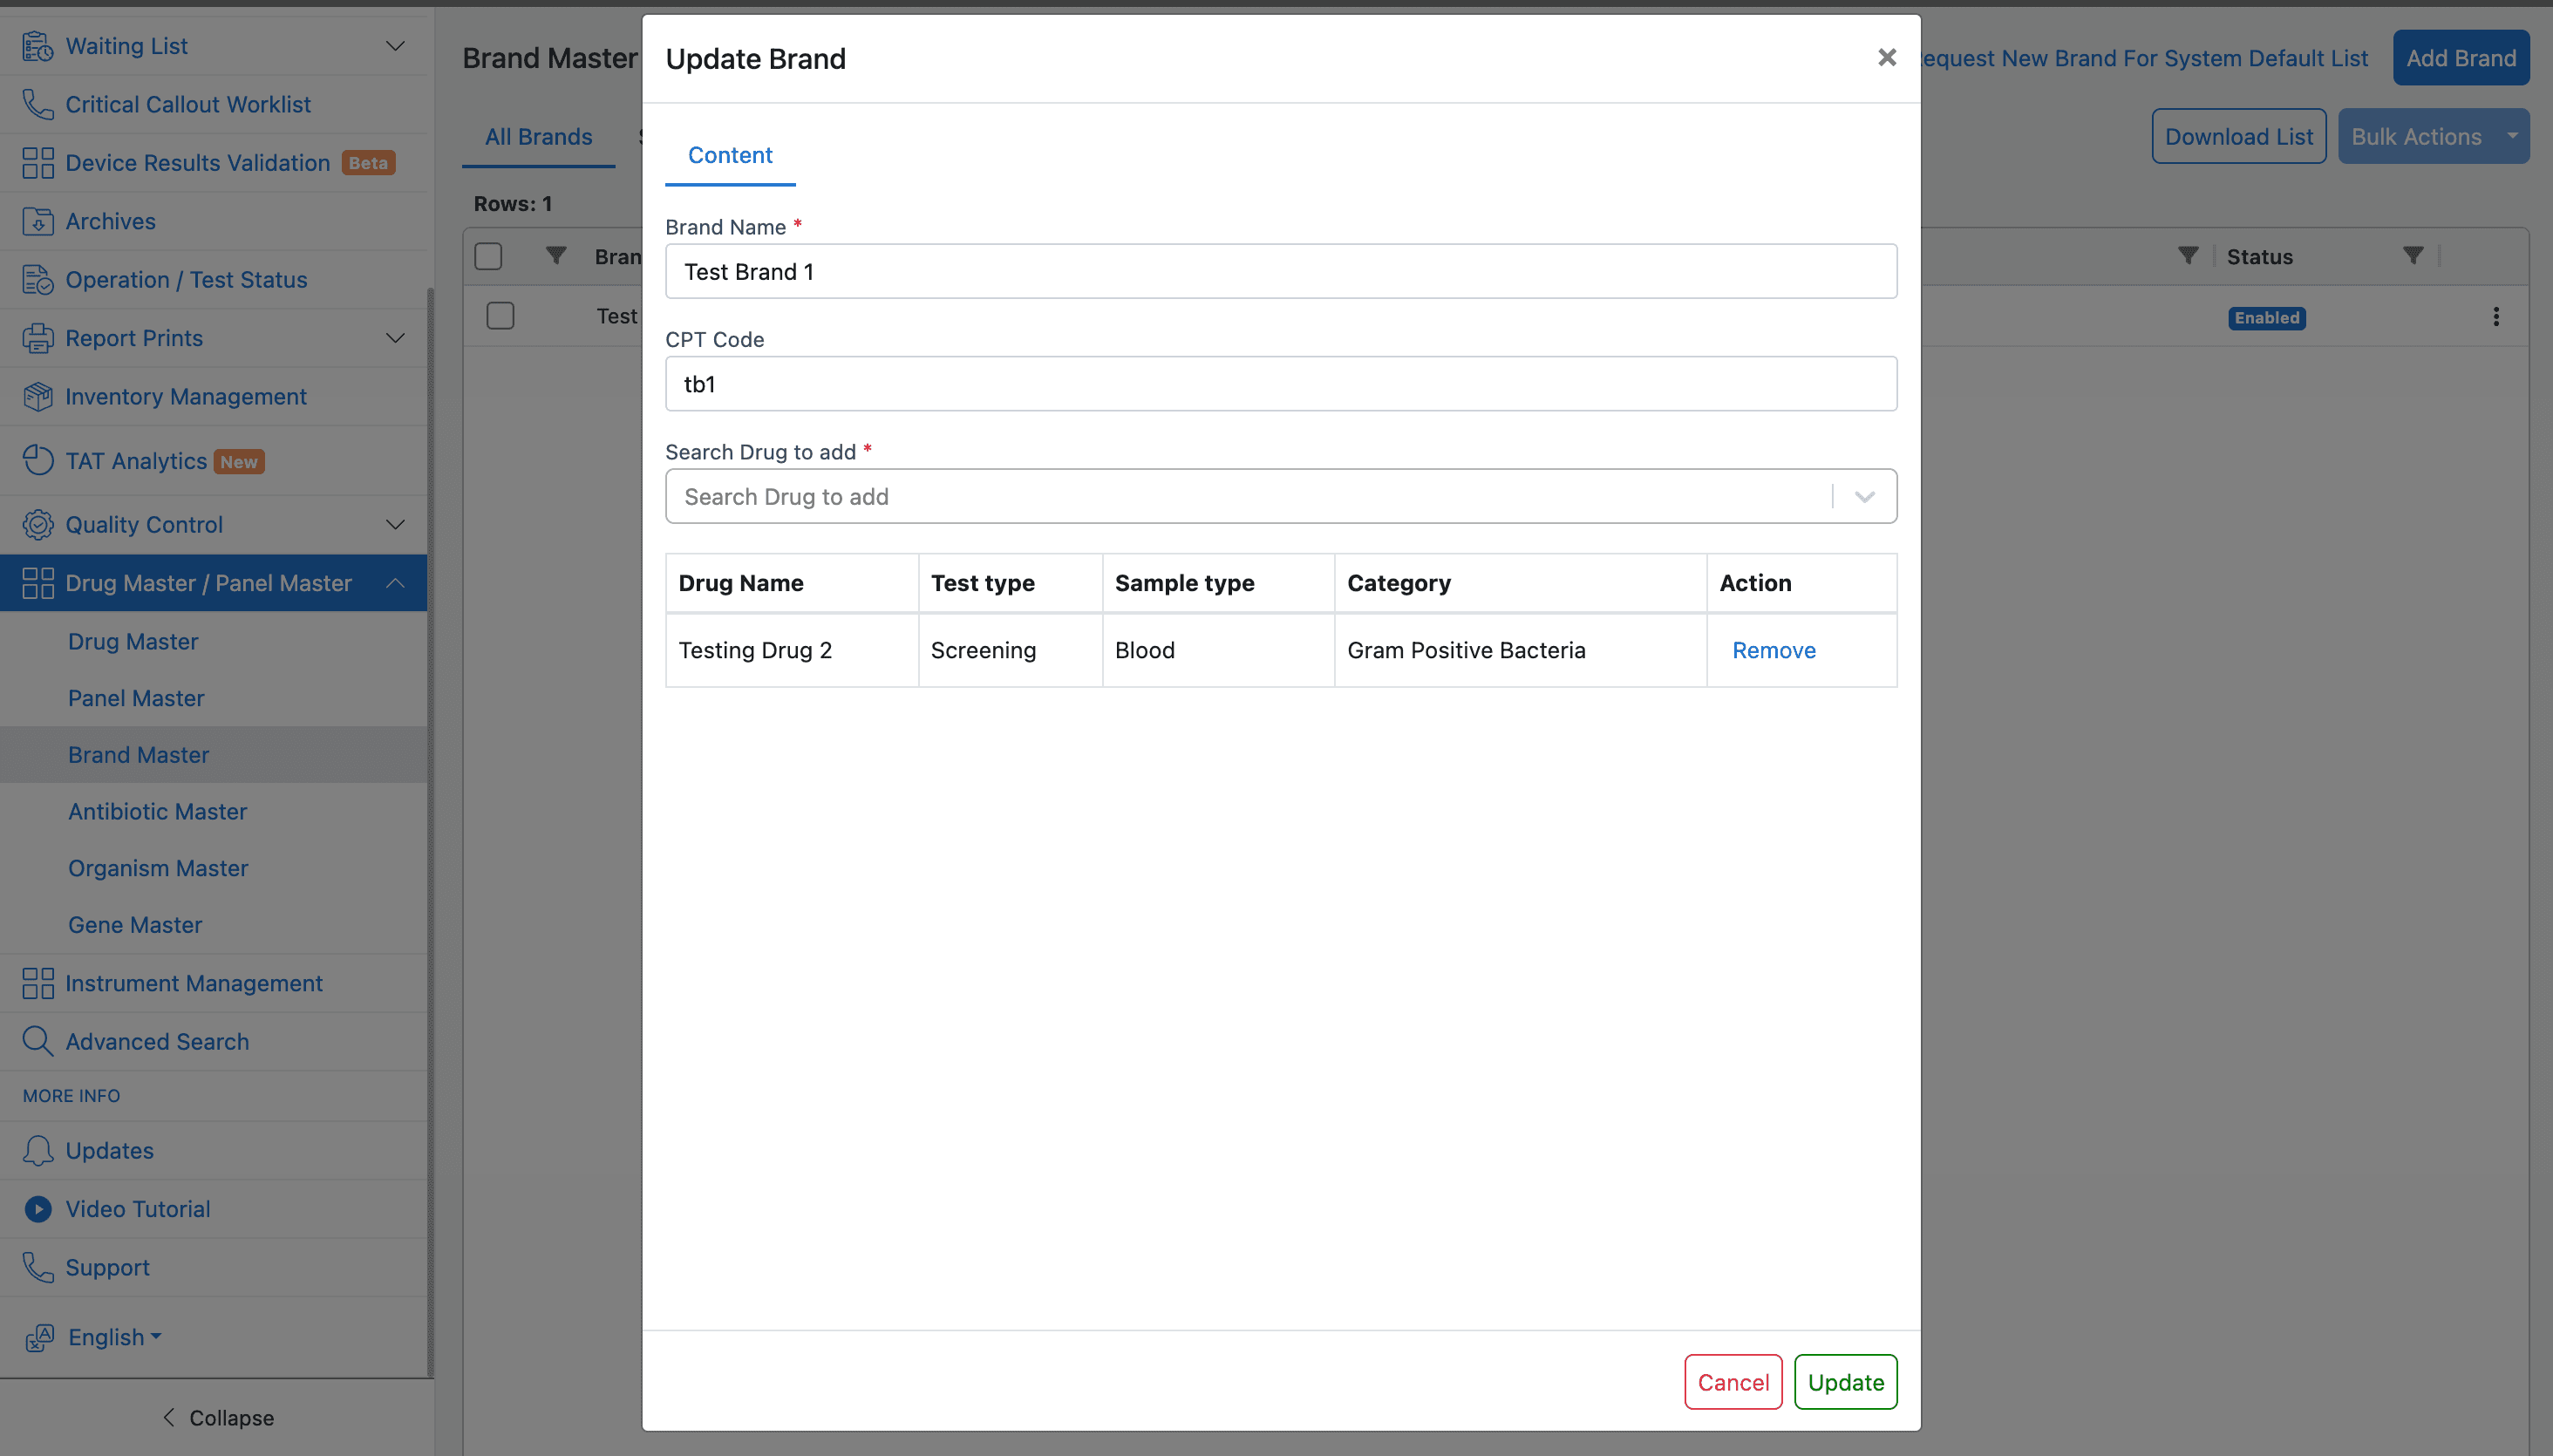Open the English language dropdown

(x=114, y=1337)
